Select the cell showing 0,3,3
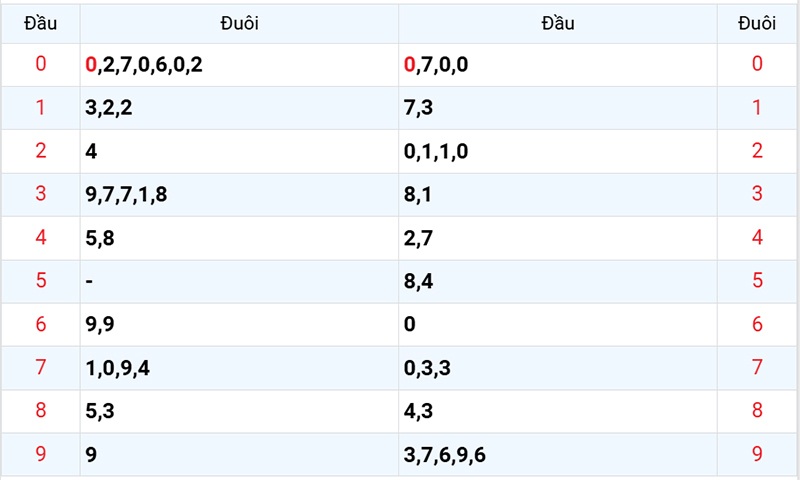This screenshot has width=800, height=480. (x=558, y=368)
